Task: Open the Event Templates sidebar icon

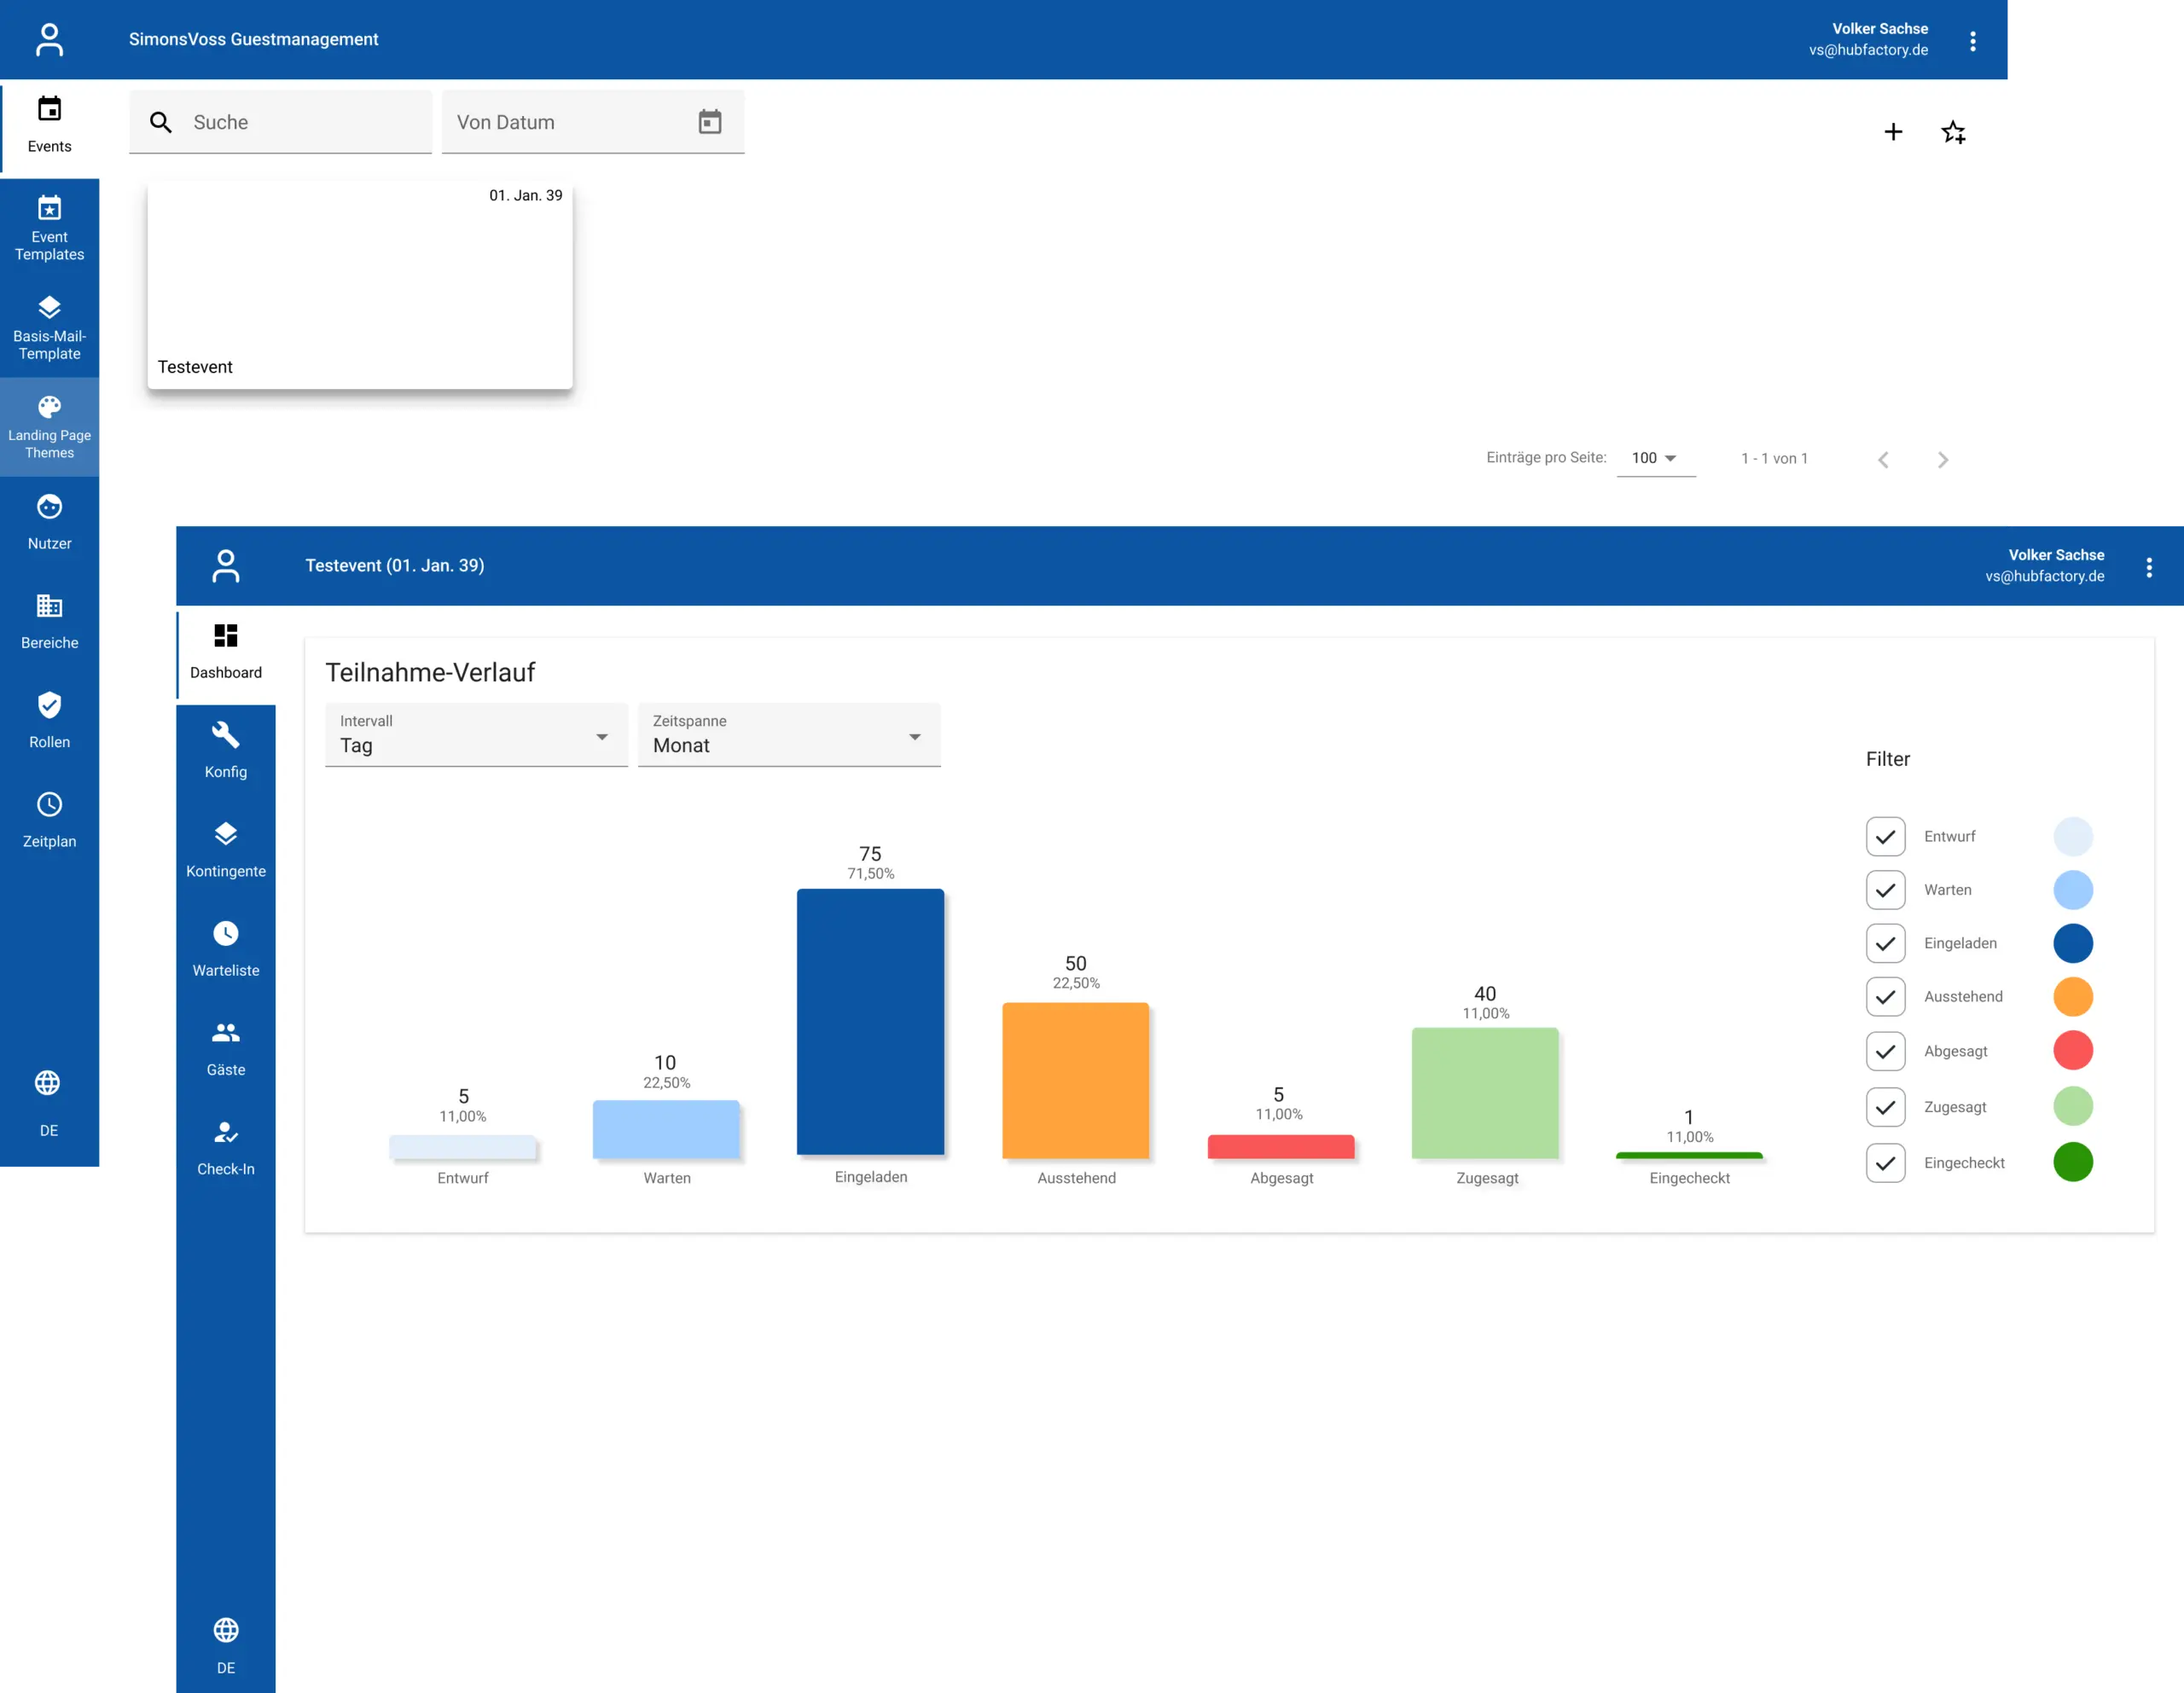Action: [x=49, y=208]
